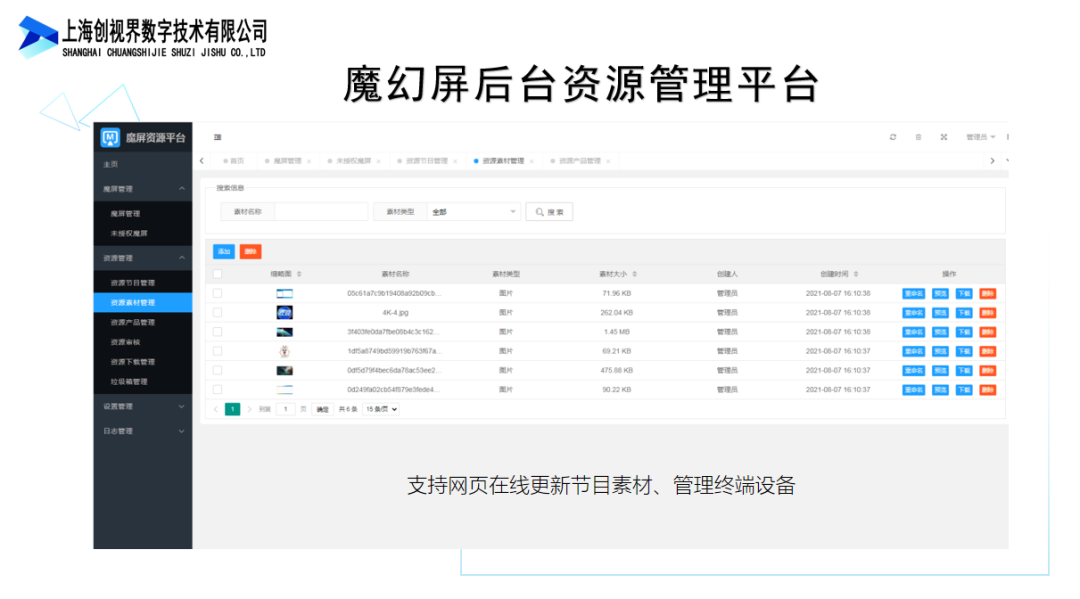This screenshot has height=599, width=1080.
Task: Open the 素材类型 dropdown showing 全部
Action: click(x=470, y=211)
